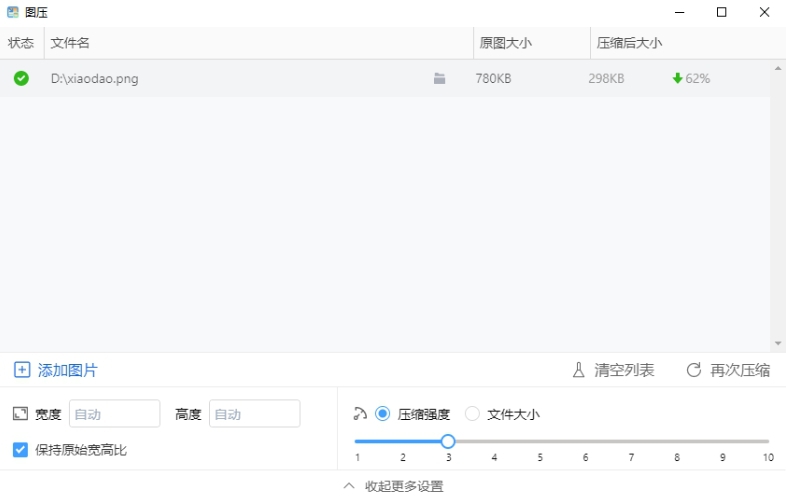Recompress using 再次压缩 label
The width and height of the screenshot is (786, 500).
[x=740, y=370]
